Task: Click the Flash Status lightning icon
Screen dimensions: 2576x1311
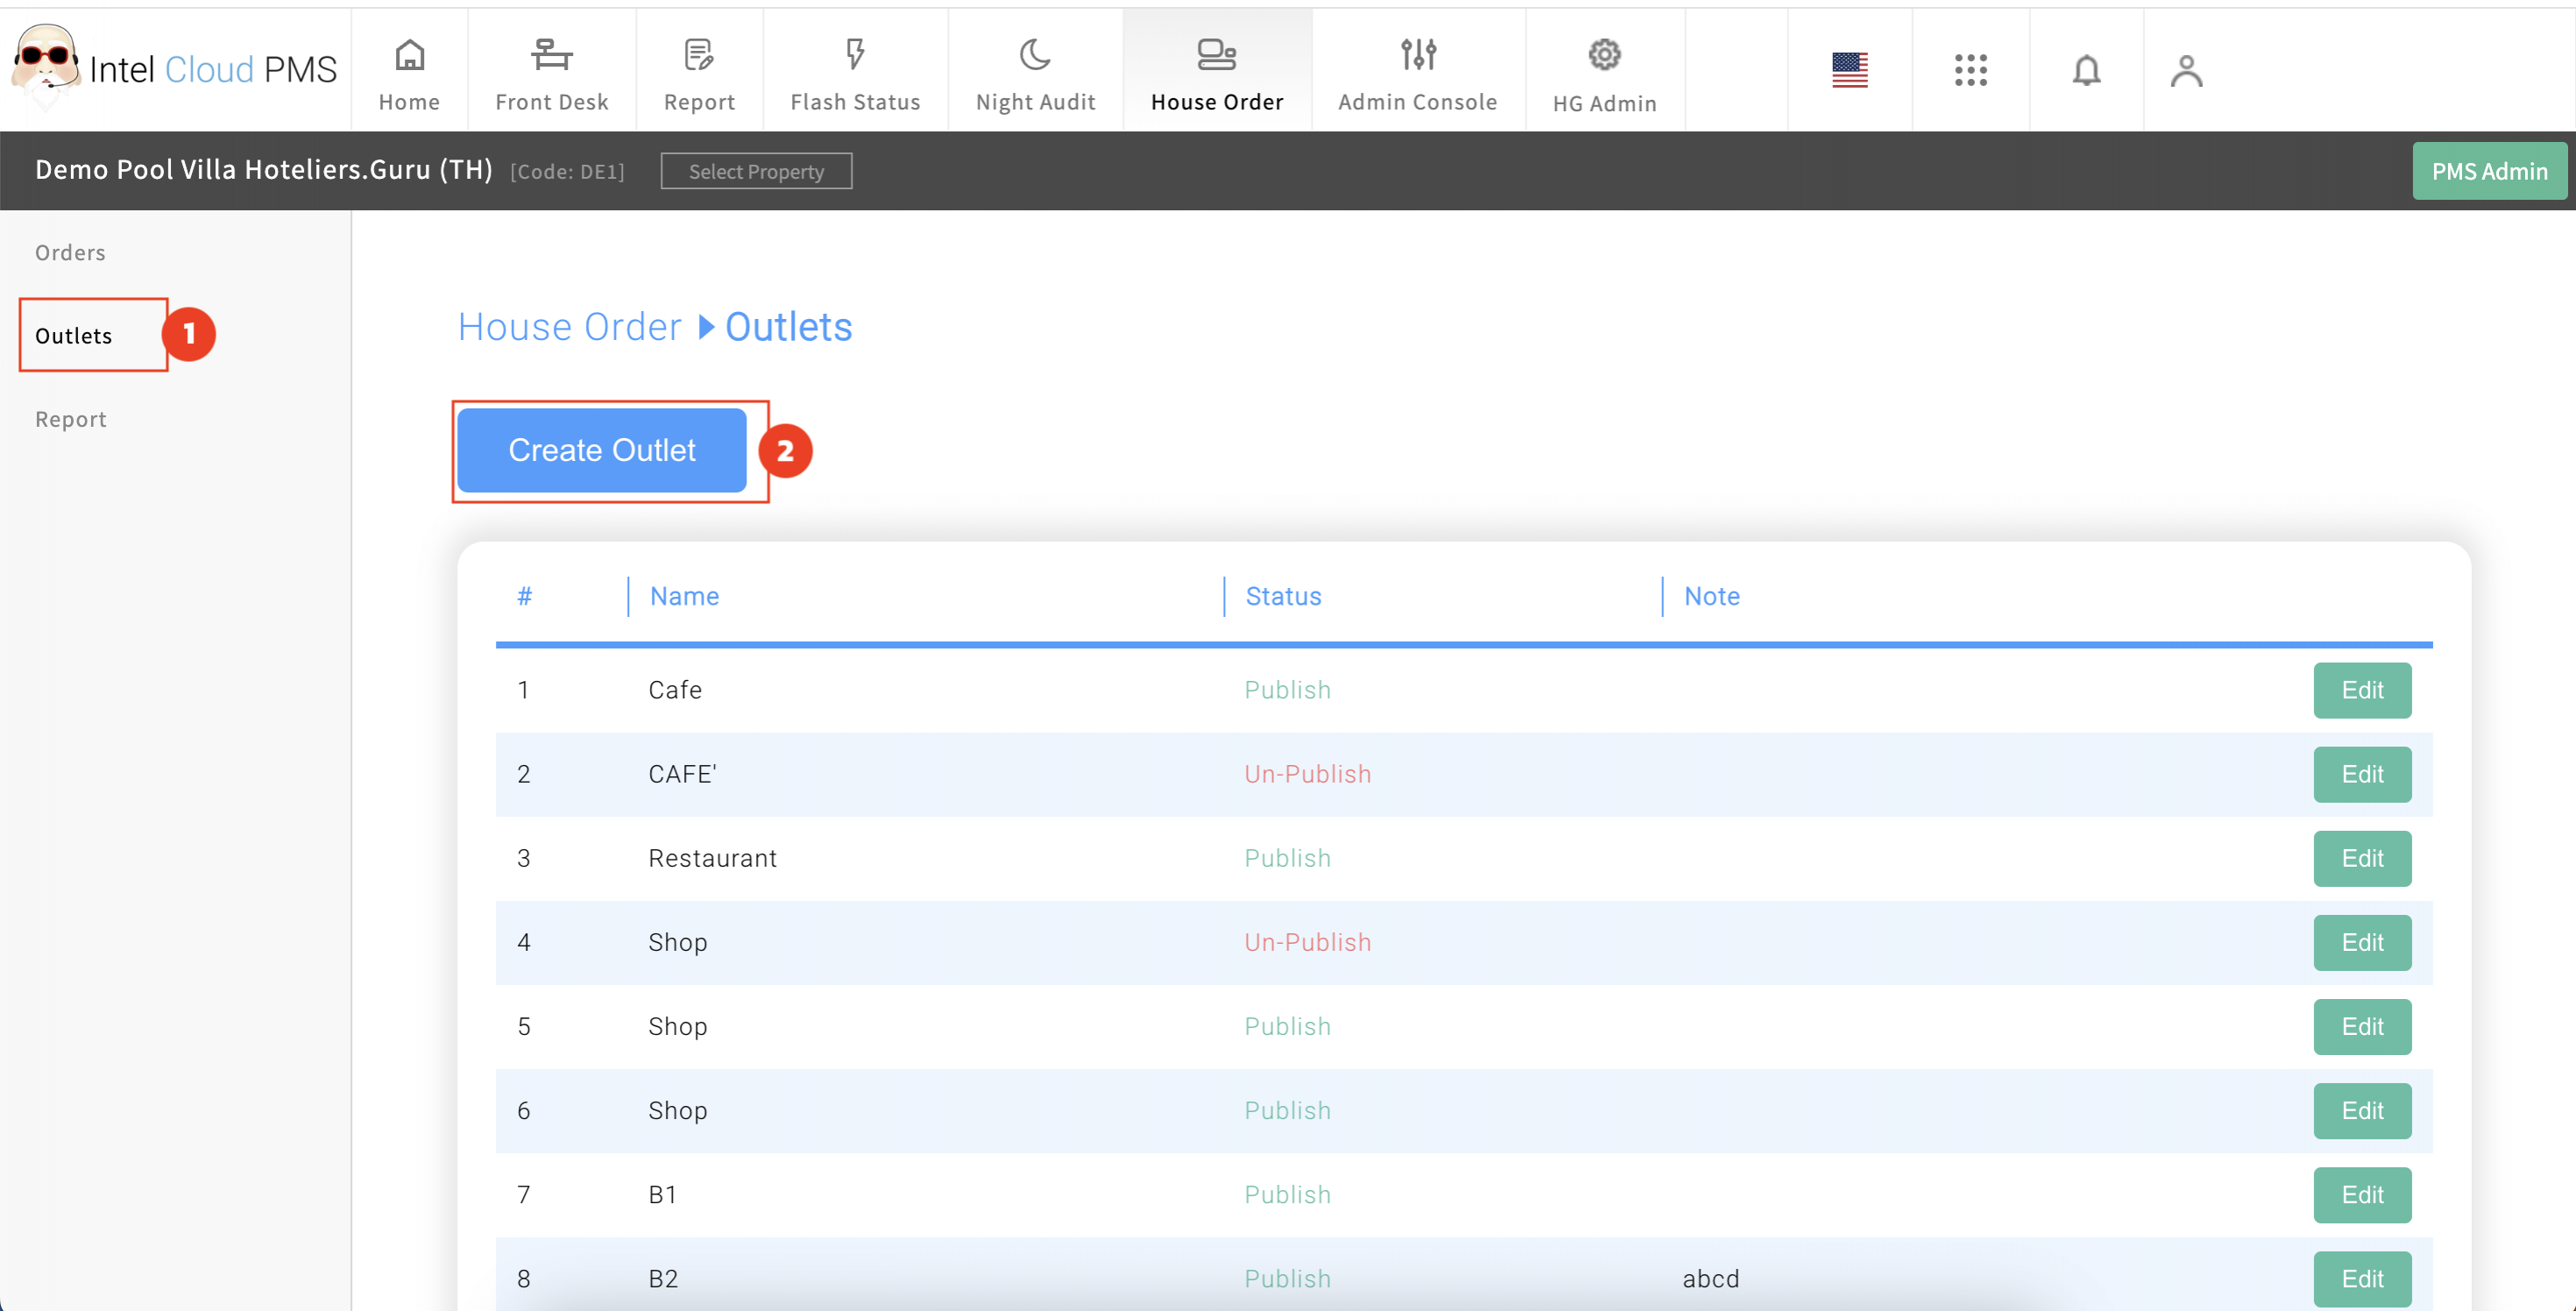Action: pos(854,56)
